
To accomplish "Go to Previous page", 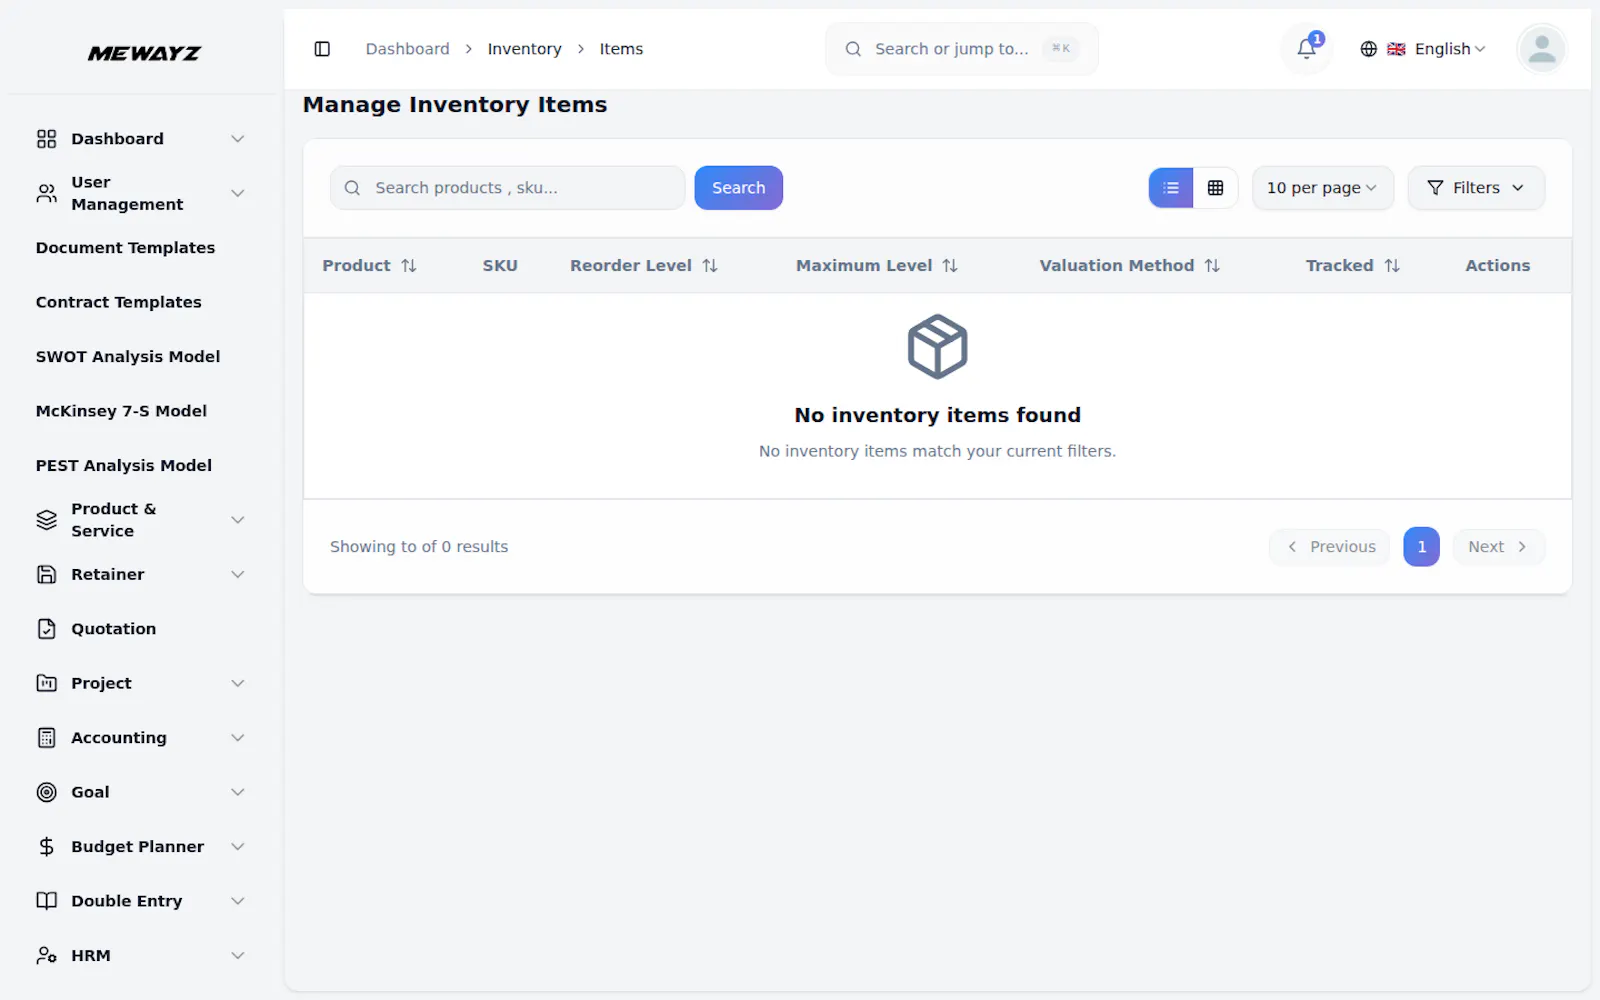I will tap(1329, 547).
